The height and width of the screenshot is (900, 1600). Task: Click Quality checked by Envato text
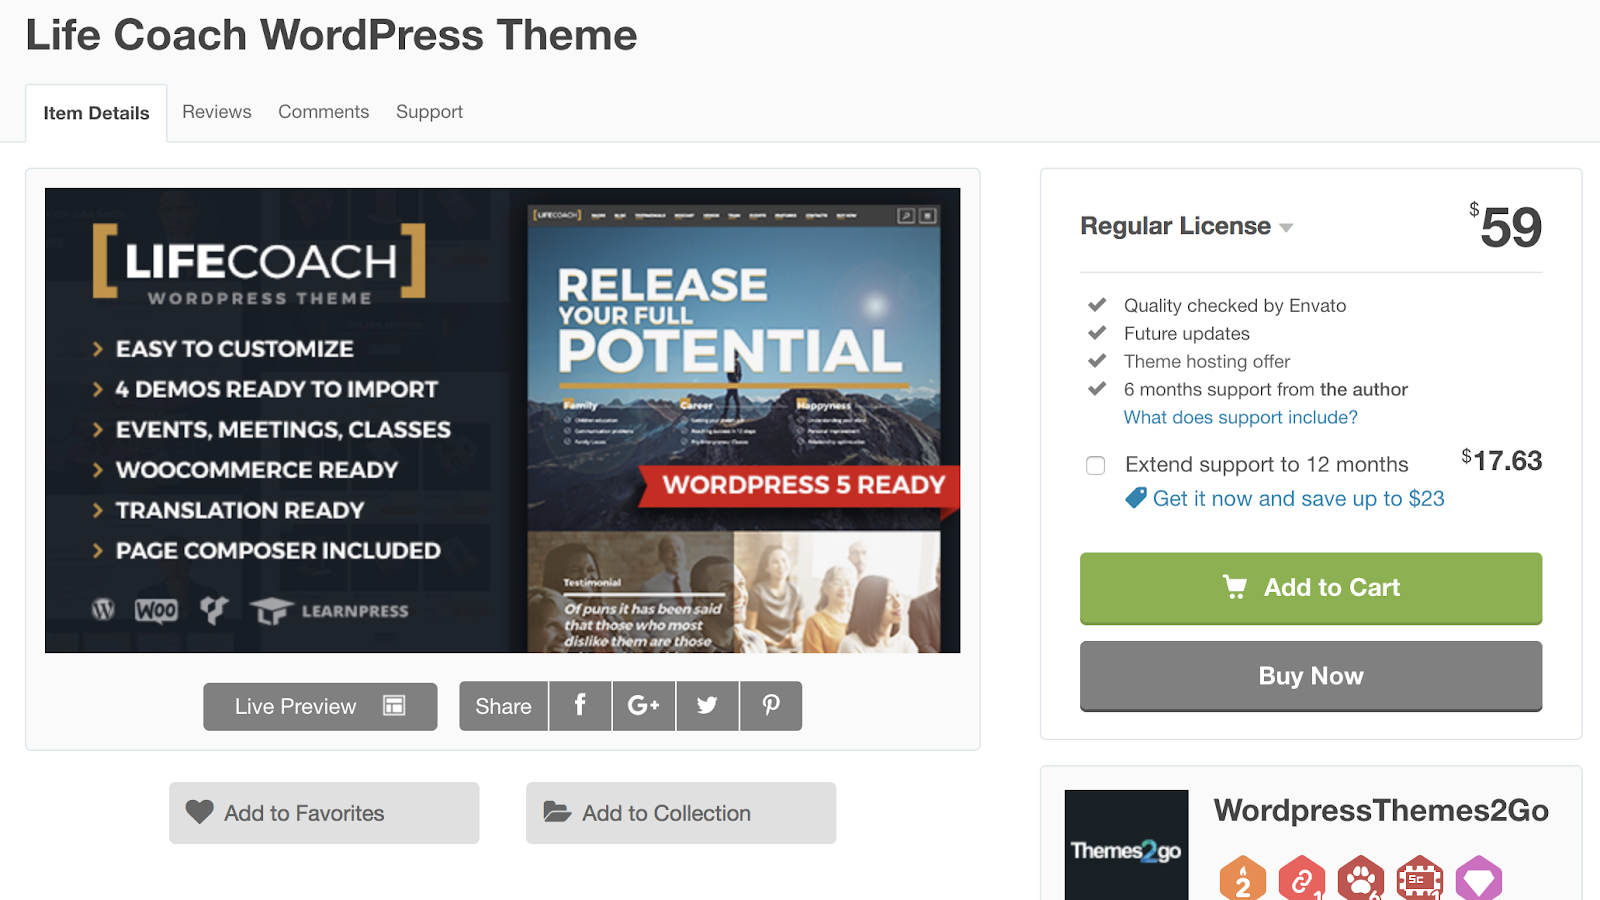pyautogui.click(x=1235, y=305)
